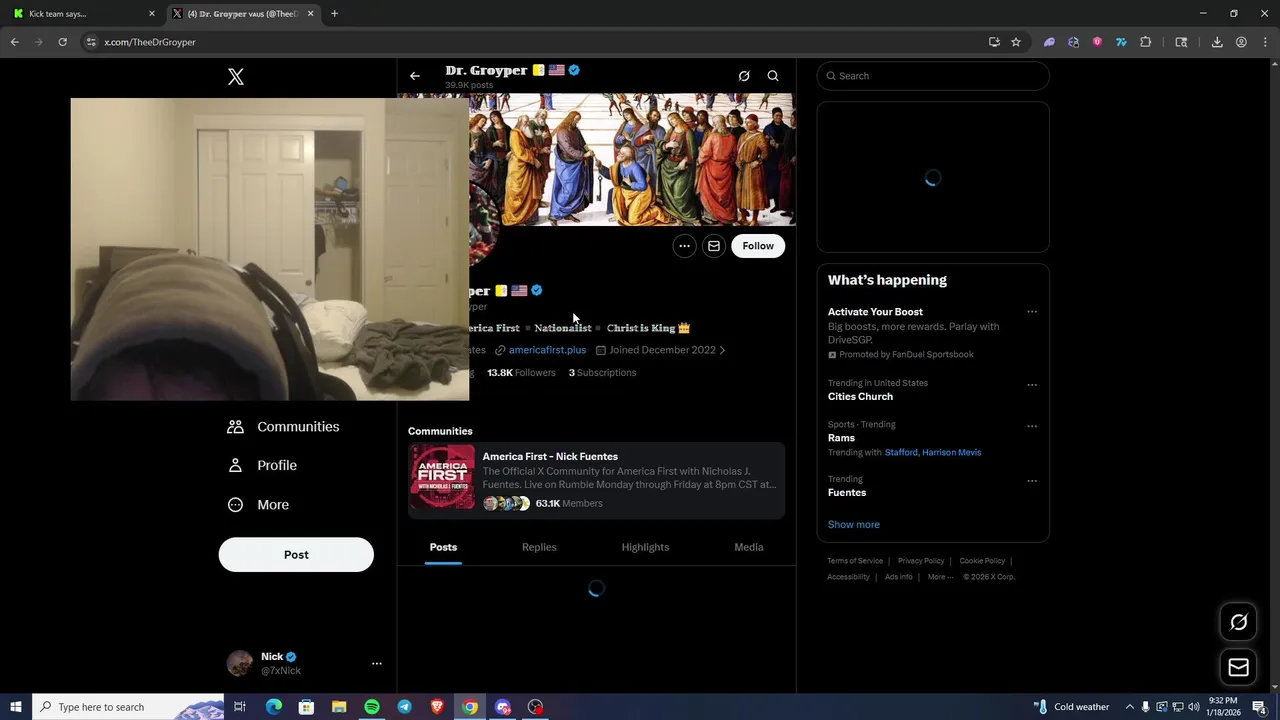
Task: Open Cookie Policy footer link
Action: (982, 561)
